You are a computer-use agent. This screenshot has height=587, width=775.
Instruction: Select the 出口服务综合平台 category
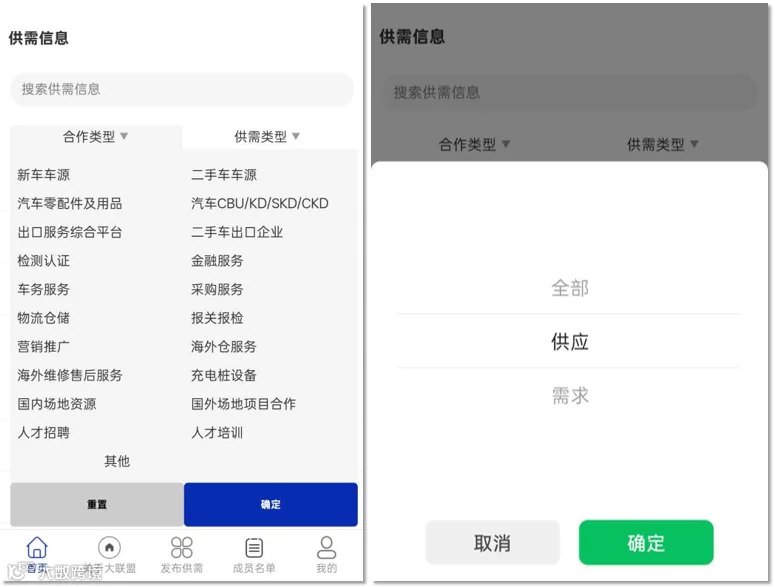[x=70, y=232]
